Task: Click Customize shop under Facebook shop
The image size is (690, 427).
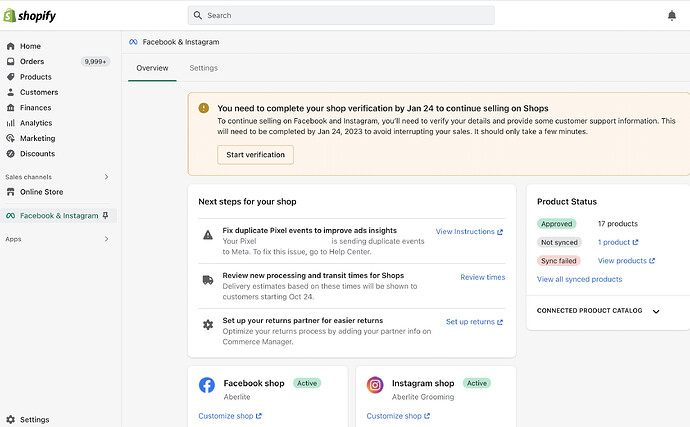Action: coord(230,416)
